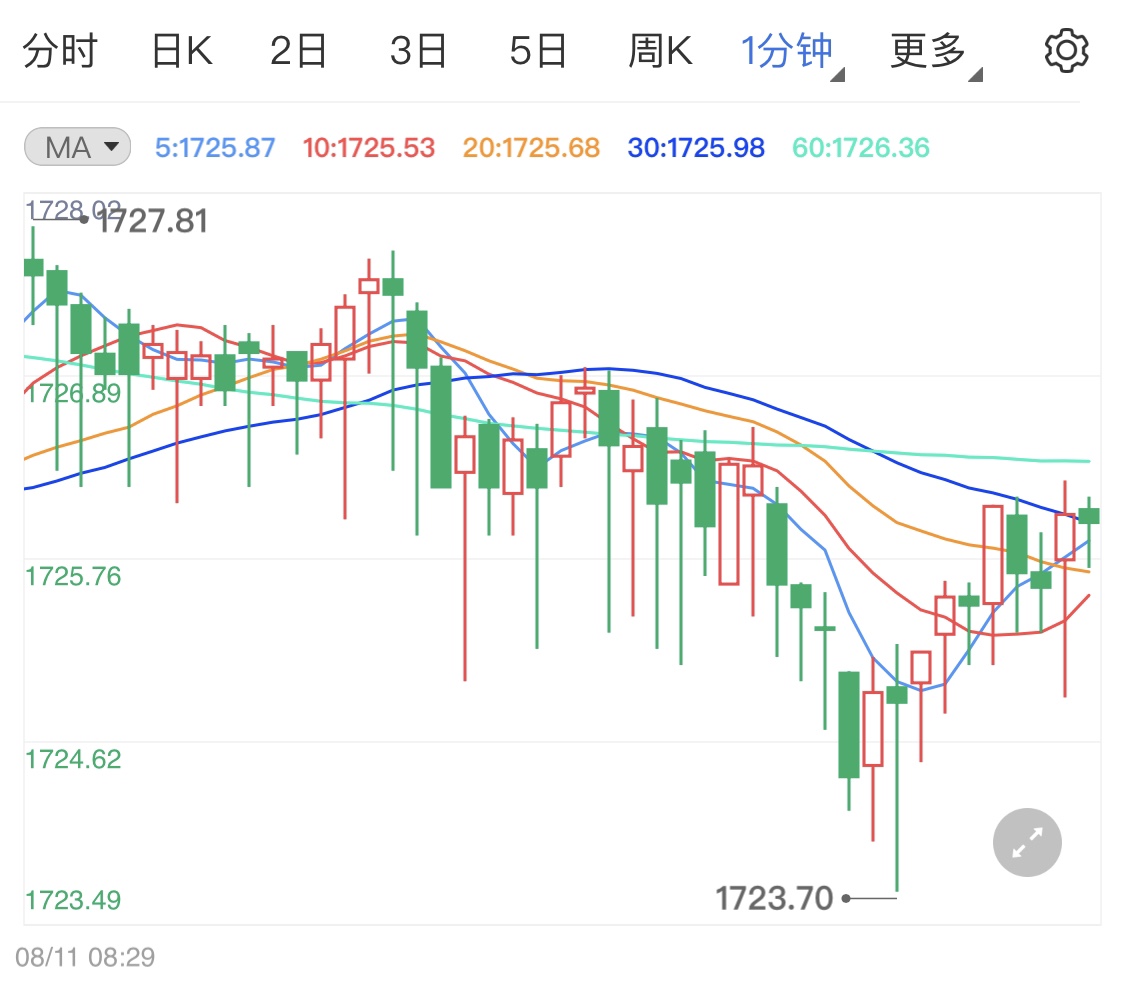Click the 1723.70 low price marker
This screenshot has height=987, width=1125.
coord(775,898)
